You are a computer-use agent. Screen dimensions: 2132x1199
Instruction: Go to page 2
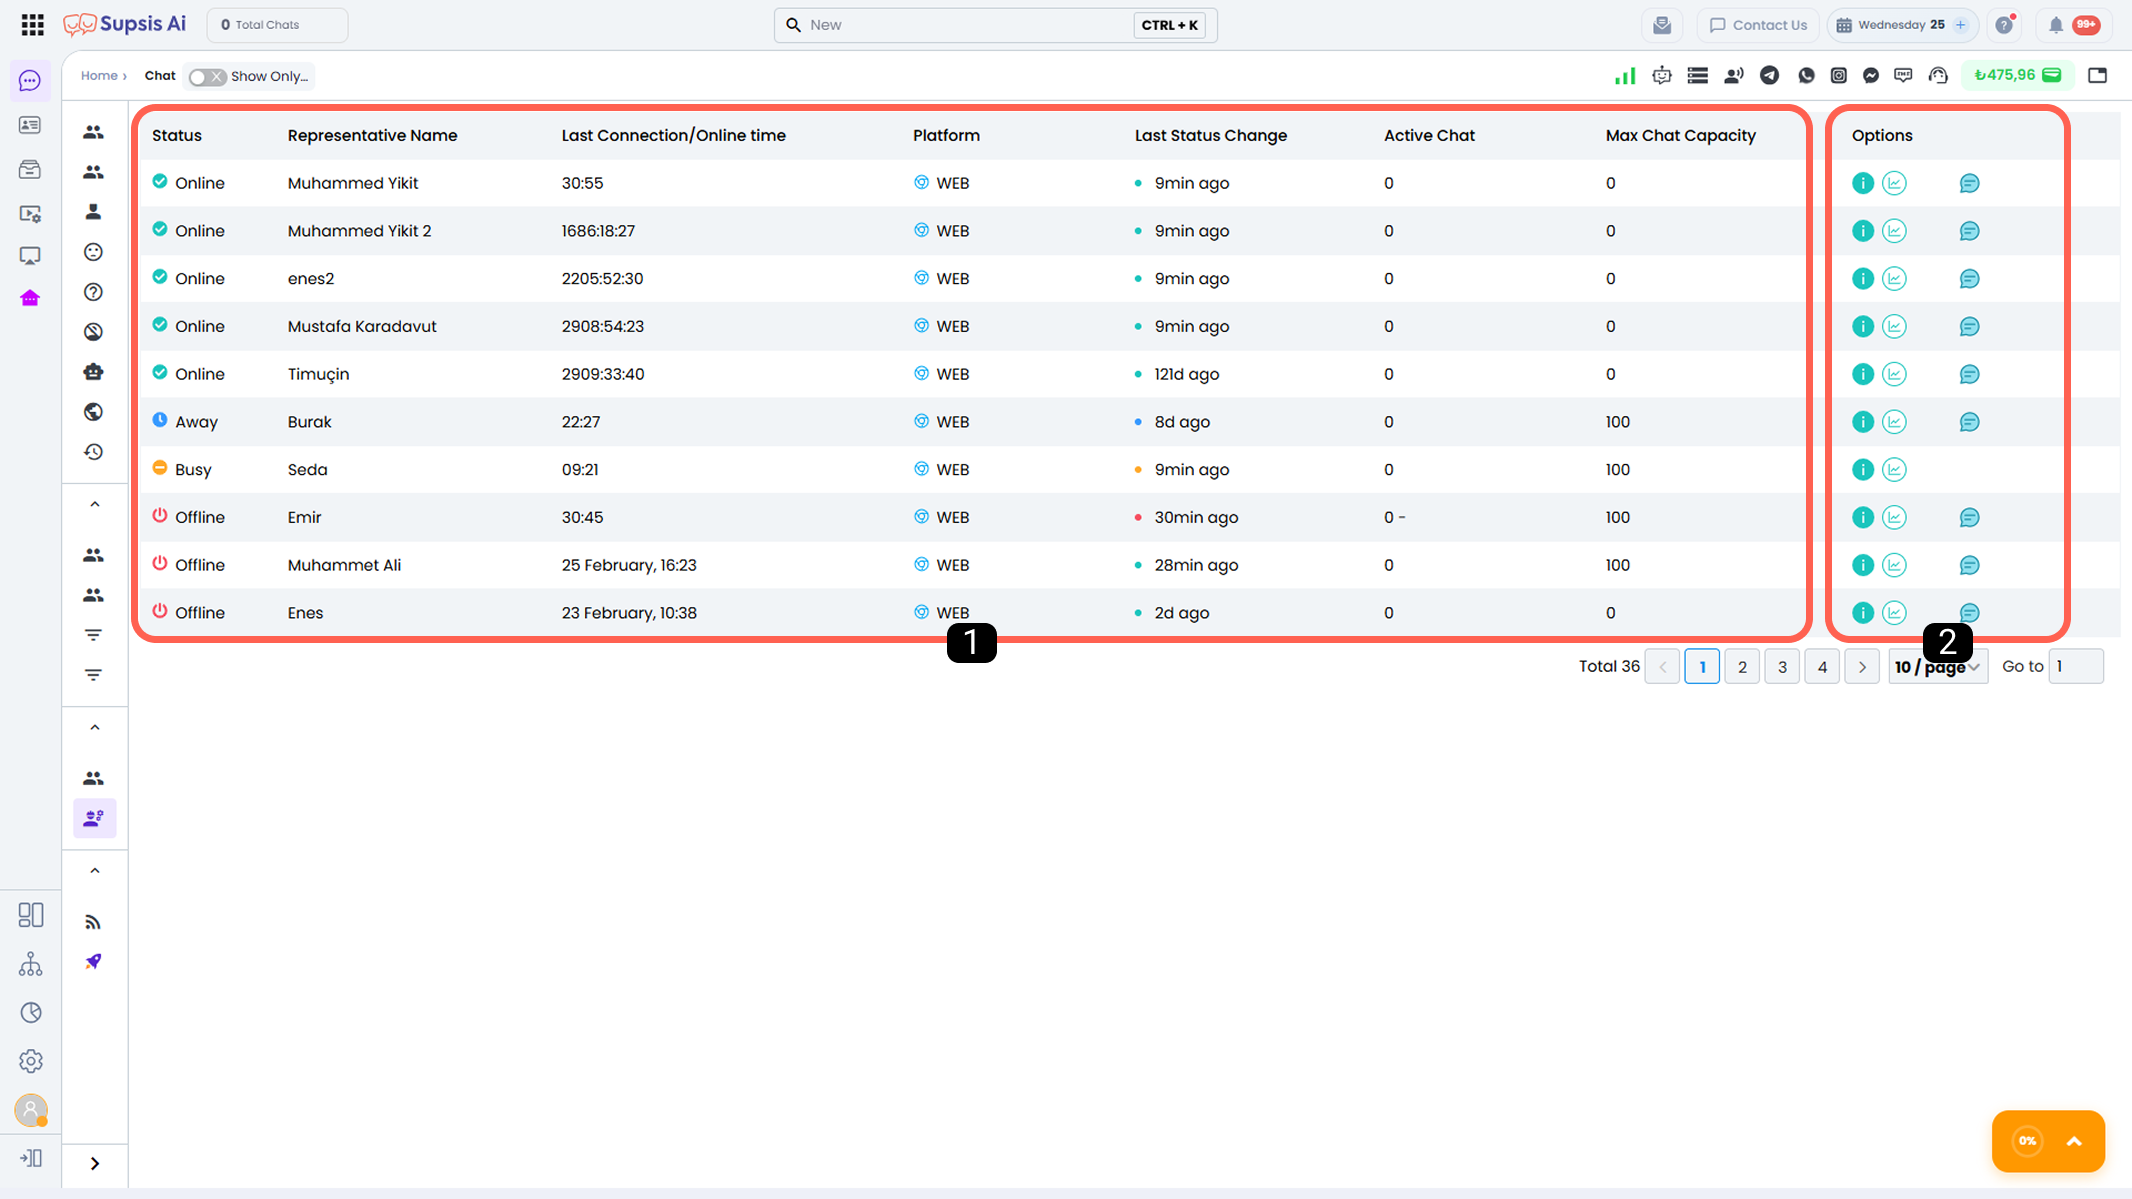click(1742, 667)
